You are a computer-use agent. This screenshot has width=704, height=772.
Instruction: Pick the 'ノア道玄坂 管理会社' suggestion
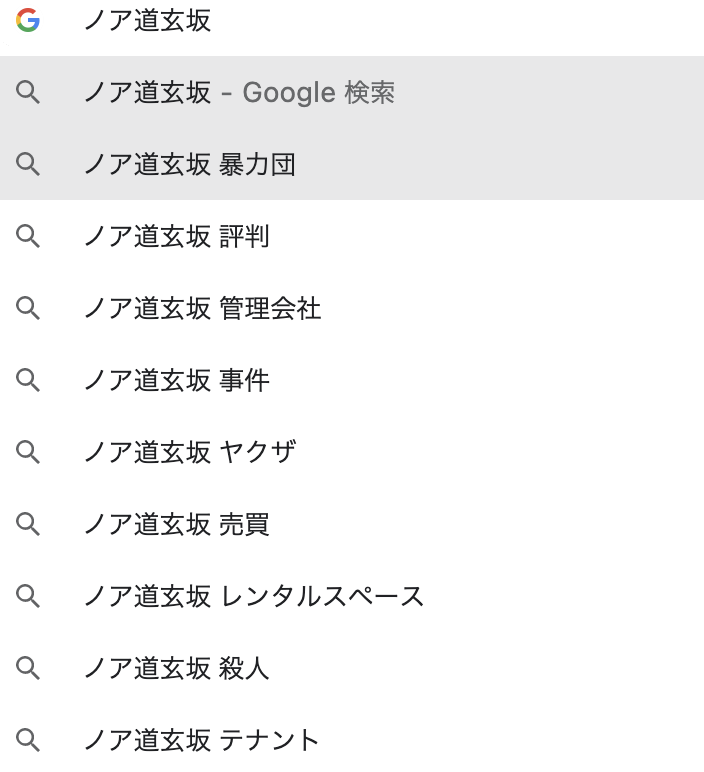[x=352, y=308]
